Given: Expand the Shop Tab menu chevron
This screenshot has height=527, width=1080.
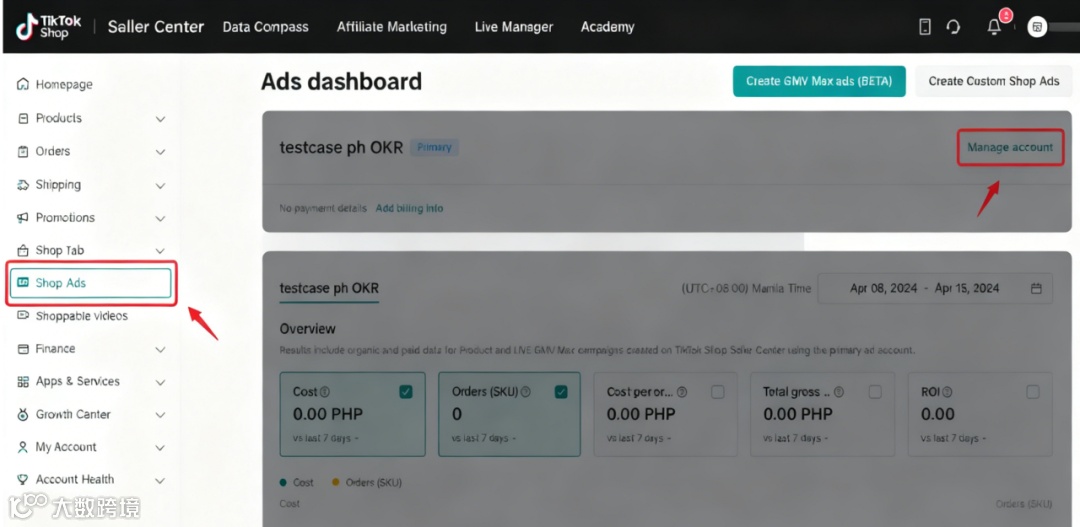Looking at the screenshot, I should [x=160, y=251].
